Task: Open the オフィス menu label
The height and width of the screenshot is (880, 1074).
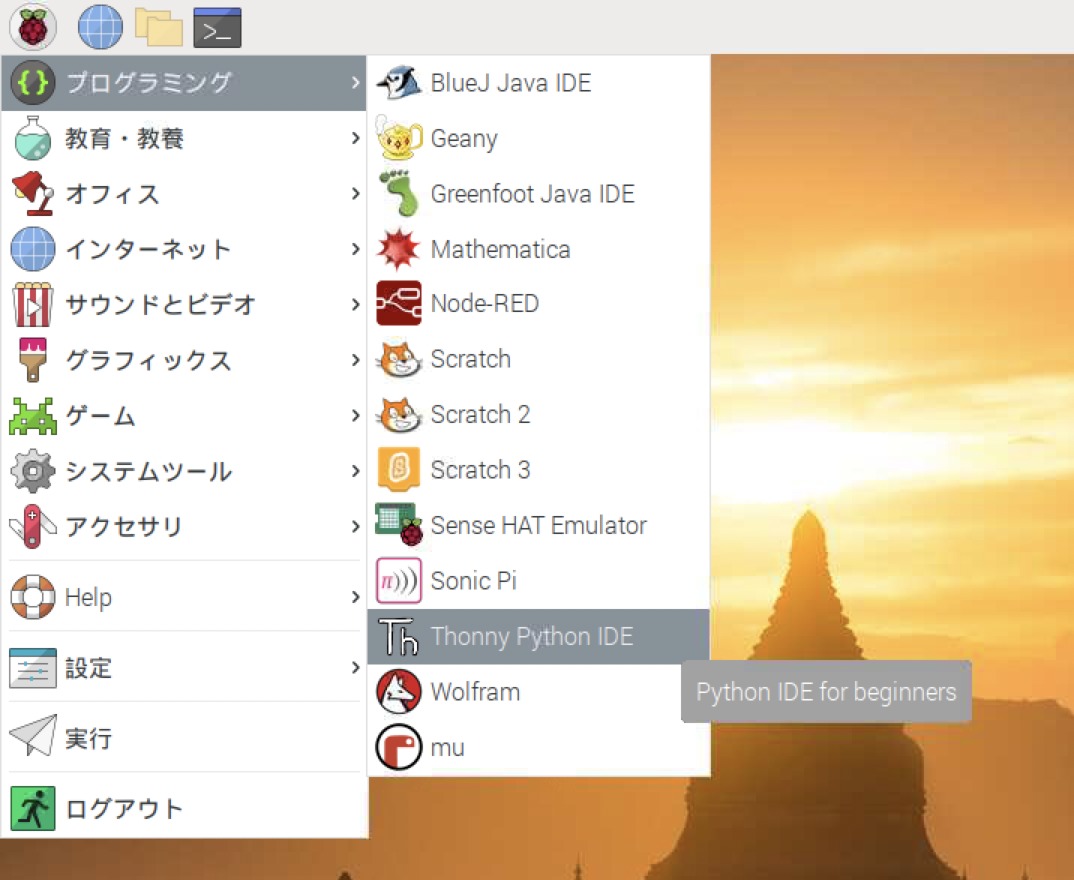Action: click(112, 194)
